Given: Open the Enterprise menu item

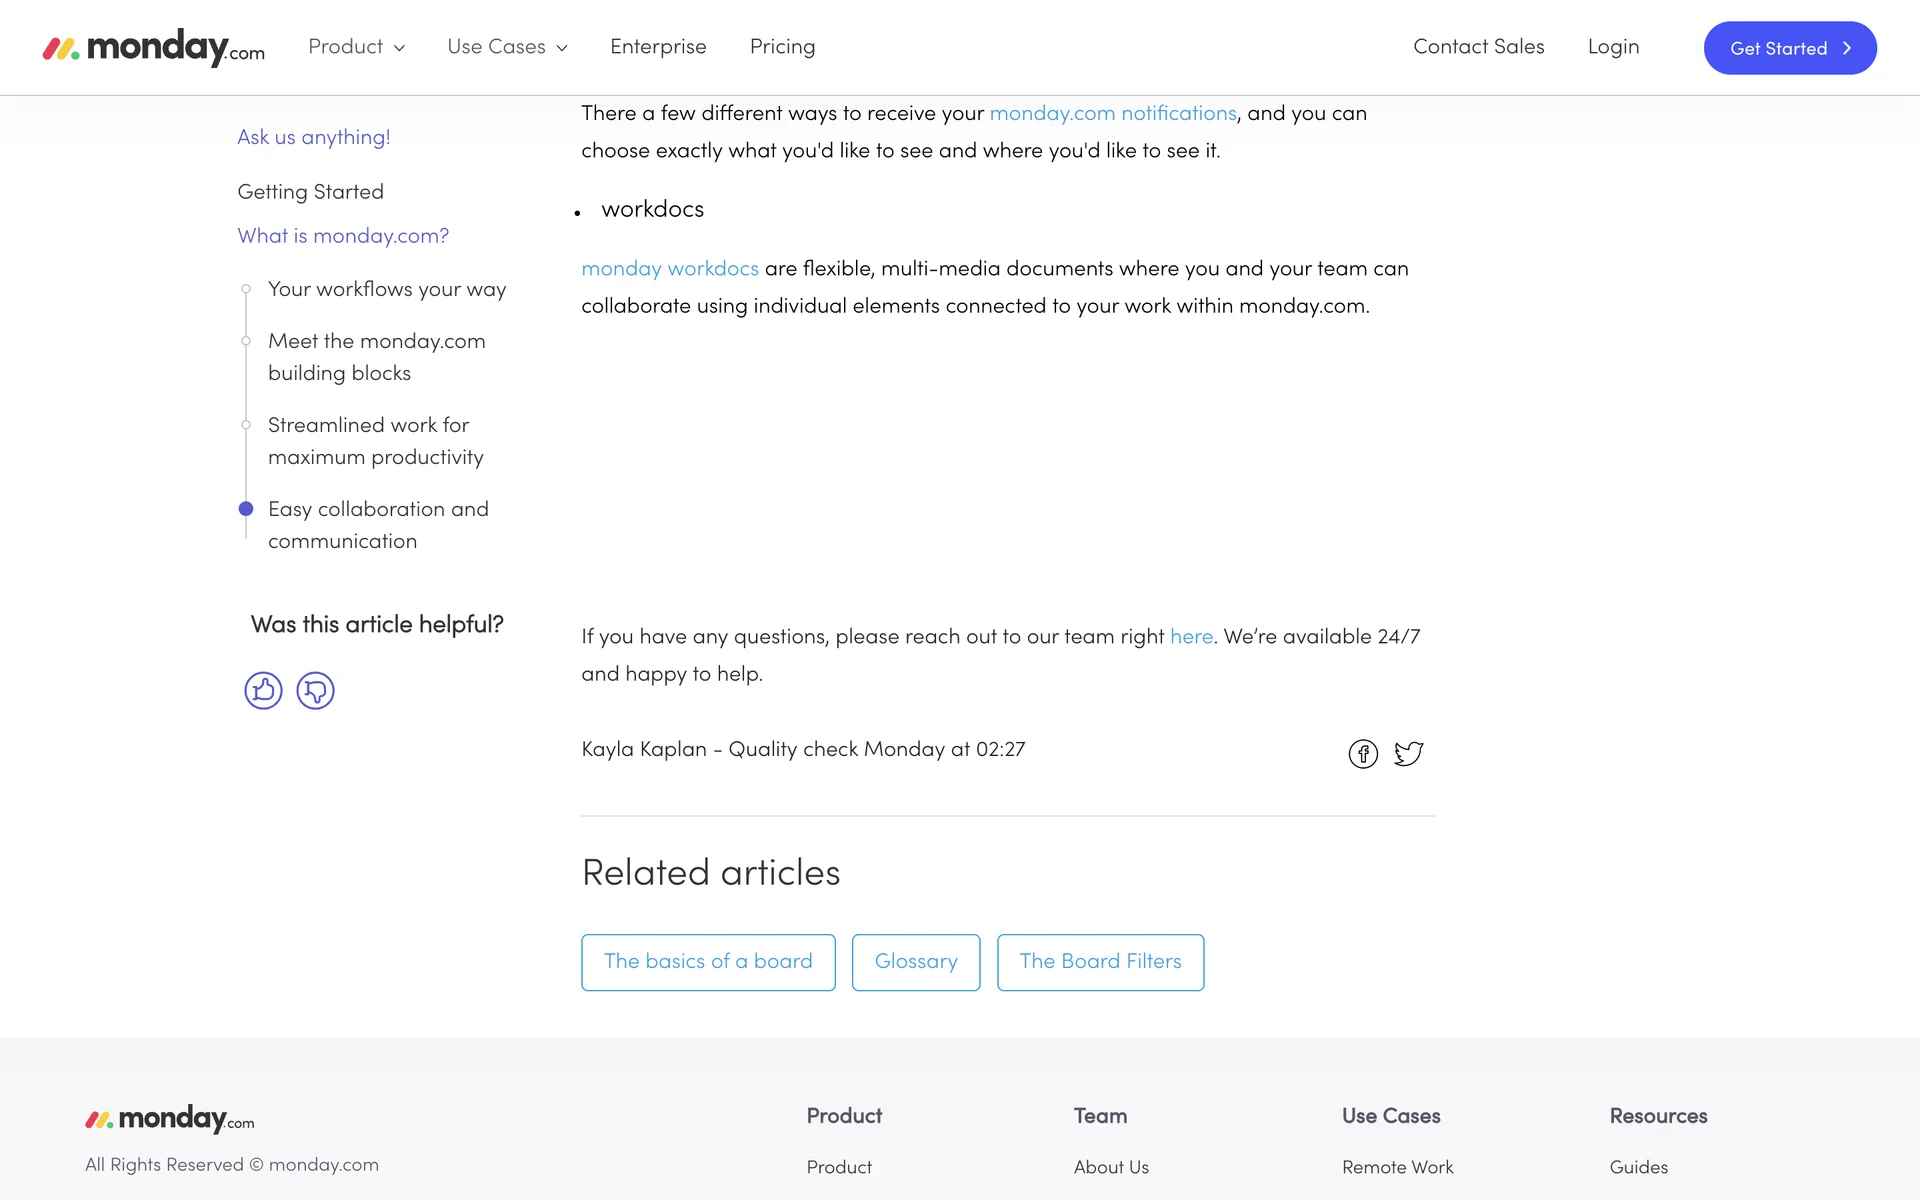Looking at the screenshot, I should point(658,47).
